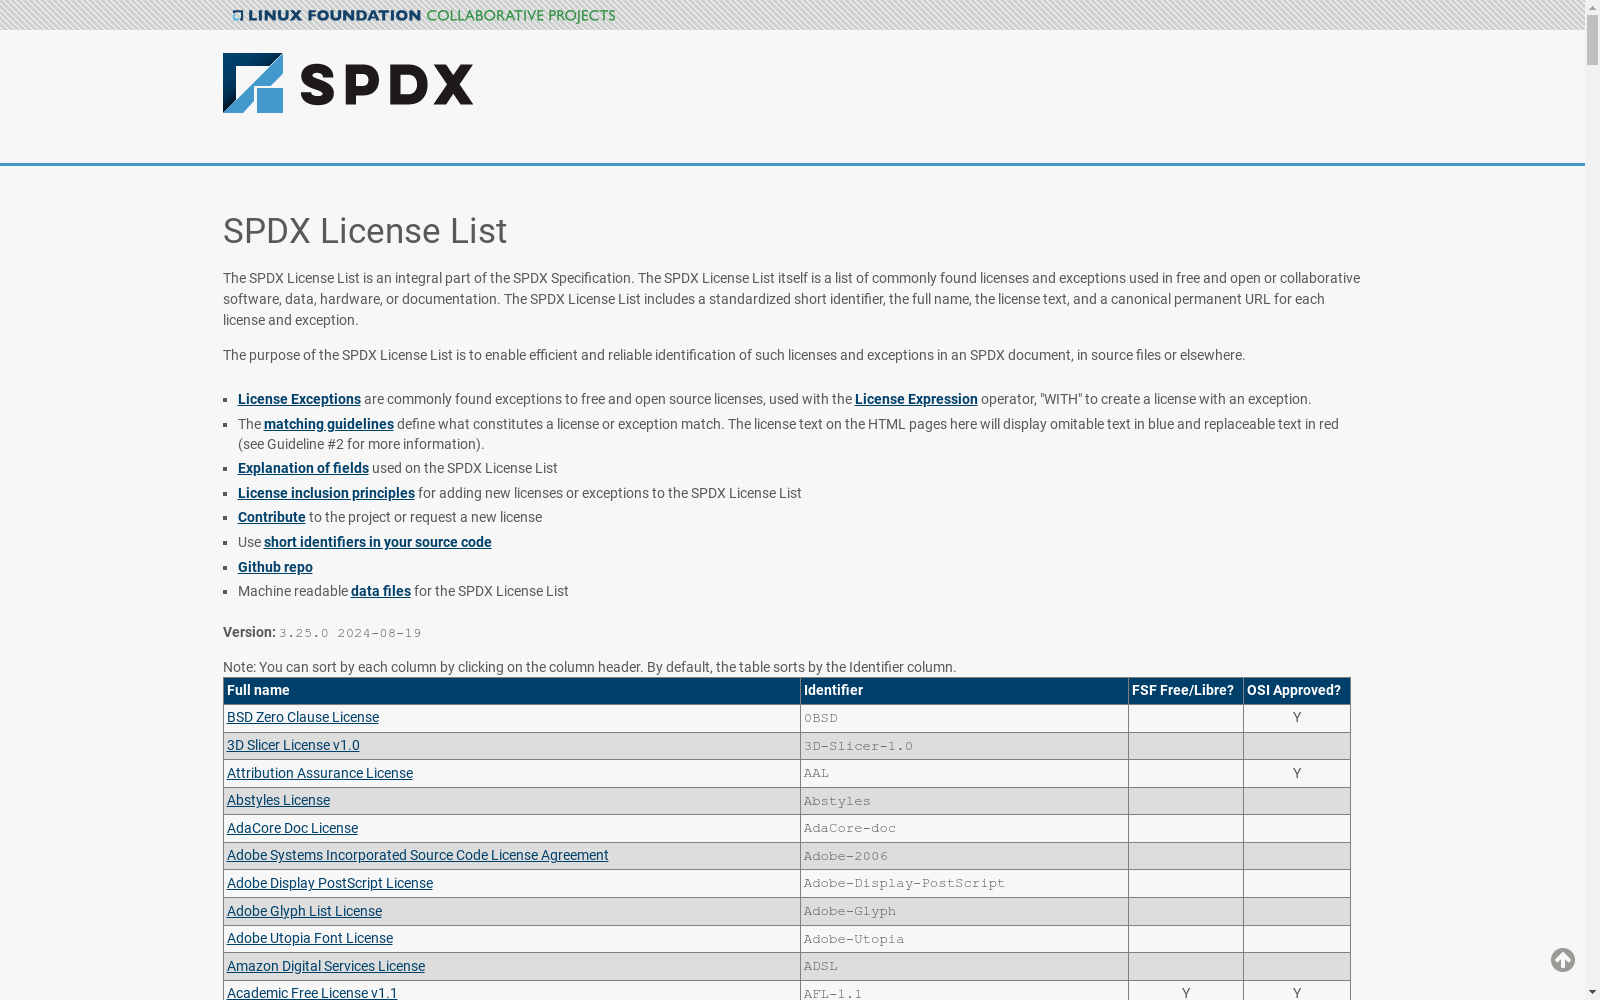This screenshot has width=1600, height=1000.
Task: Click OSI Approved Y for Attribution Assurance License
Action: click(x=1297, y=773)
